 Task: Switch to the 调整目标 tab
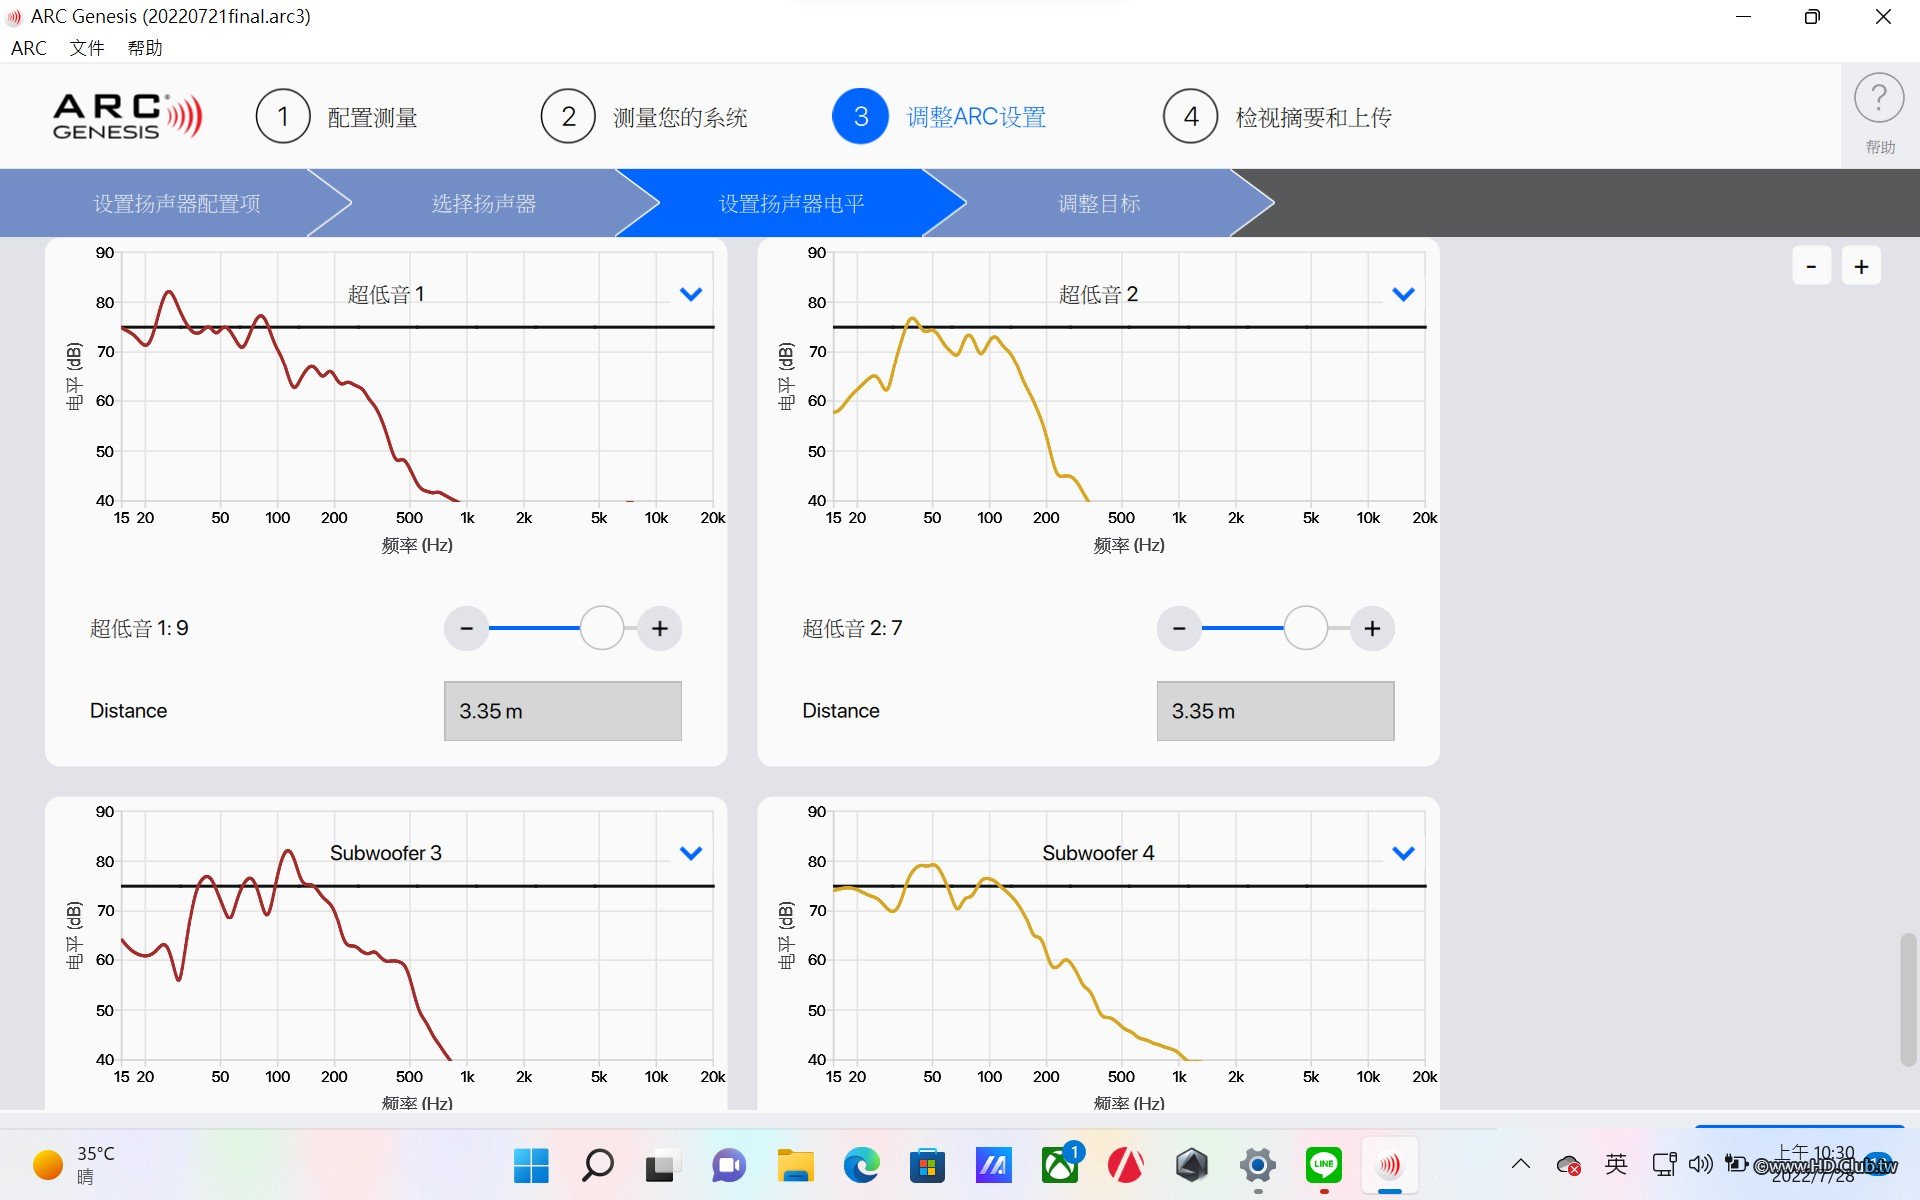click(1099, 203)
